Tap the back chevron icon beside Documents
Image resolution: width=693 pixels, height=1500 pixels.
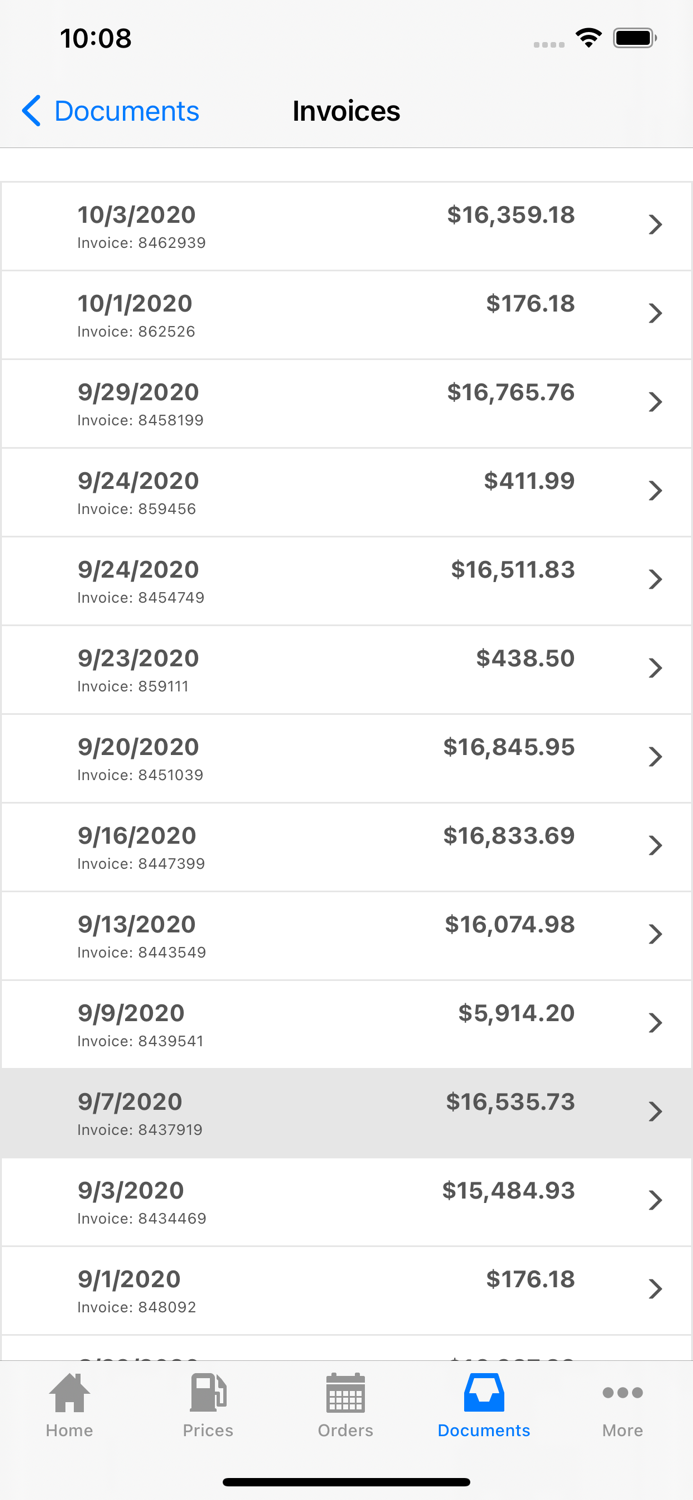pyautogui.click(x=32, y=111)
